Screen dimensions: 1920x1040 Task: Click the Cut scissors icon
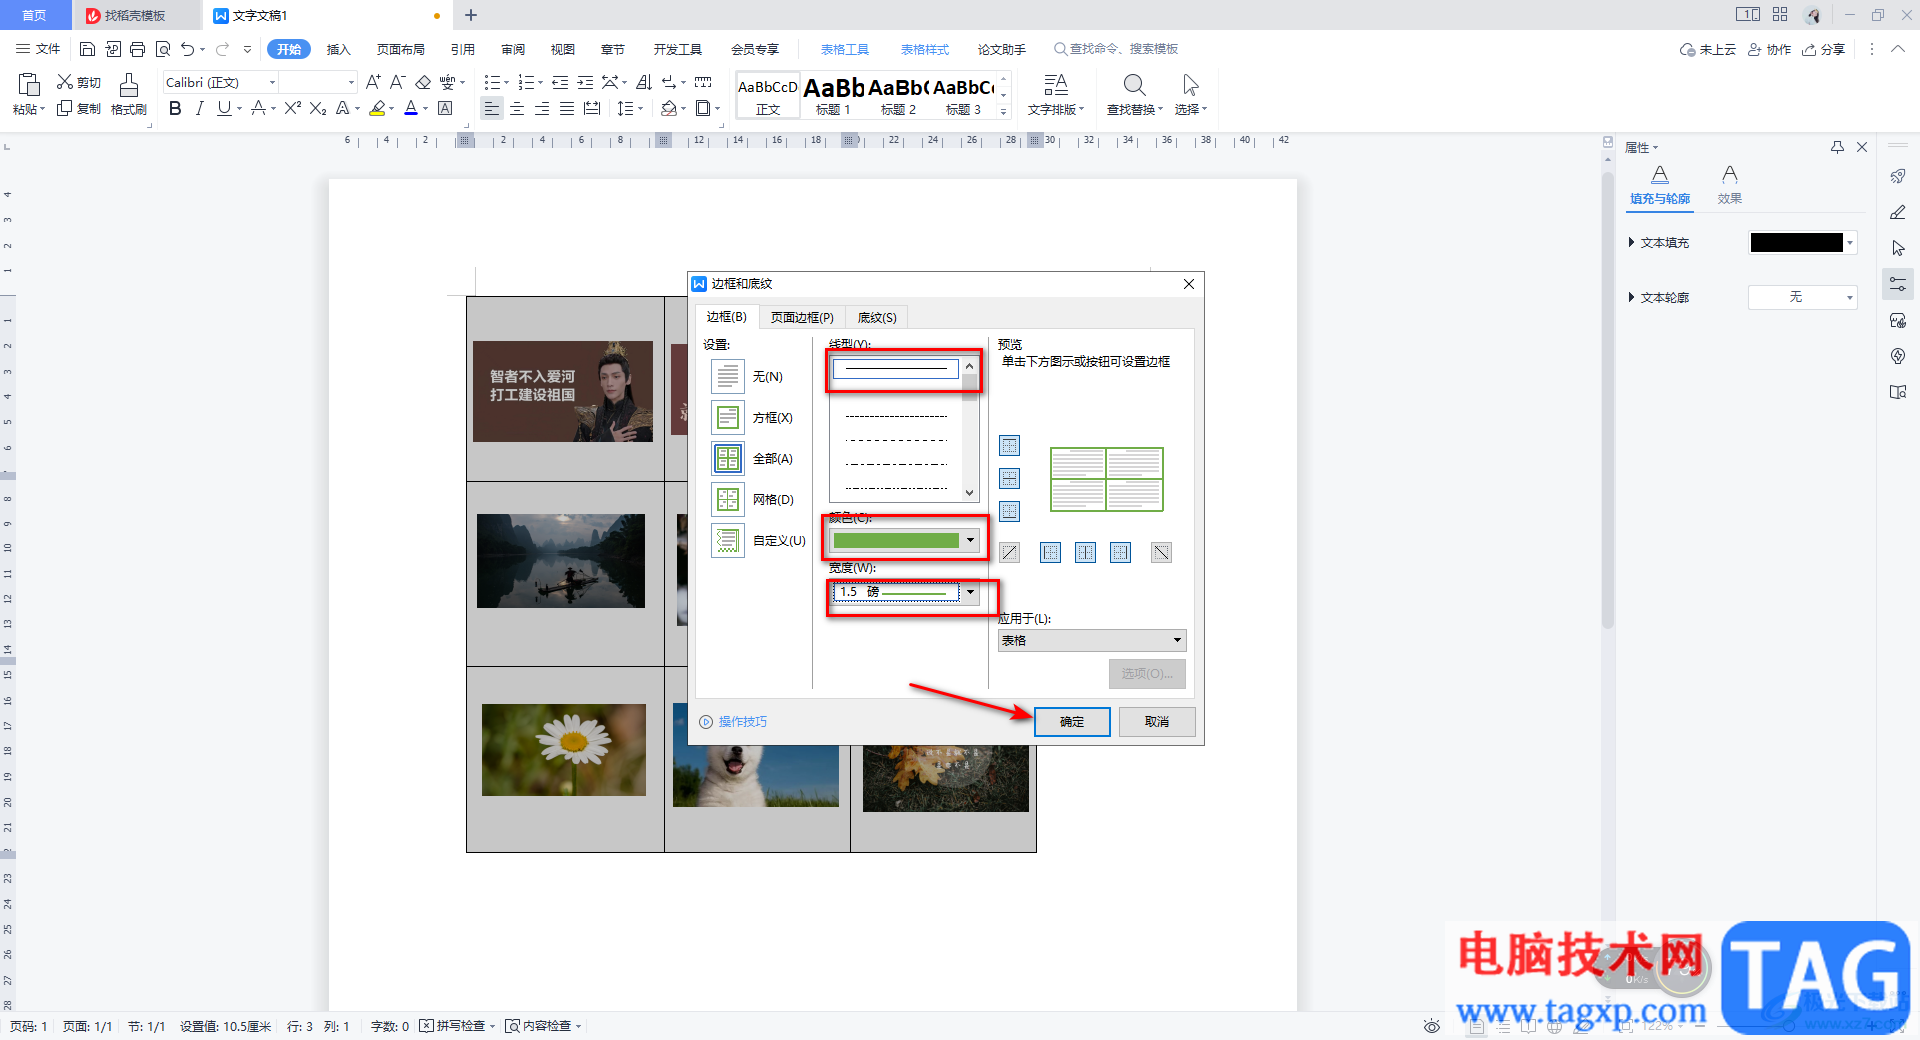(x=65, y=82)
